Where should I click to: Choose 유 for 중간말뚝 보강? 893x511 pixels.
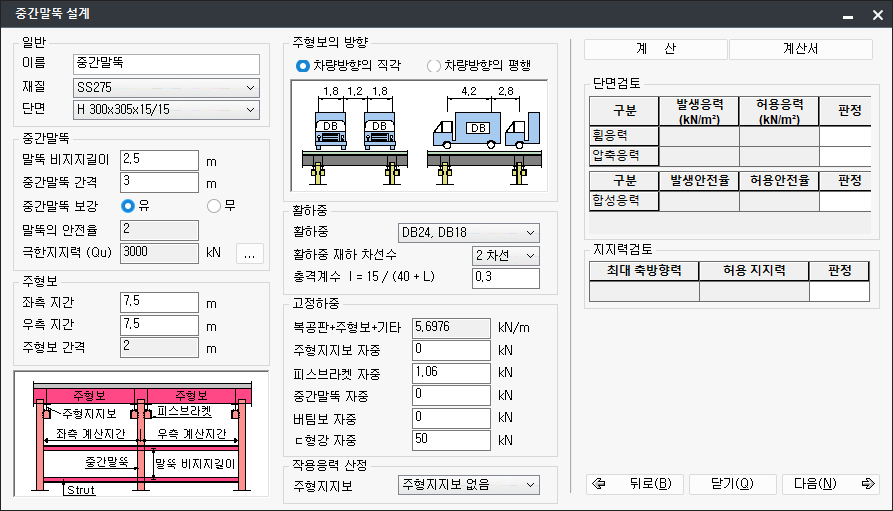[x=127, y=206]
